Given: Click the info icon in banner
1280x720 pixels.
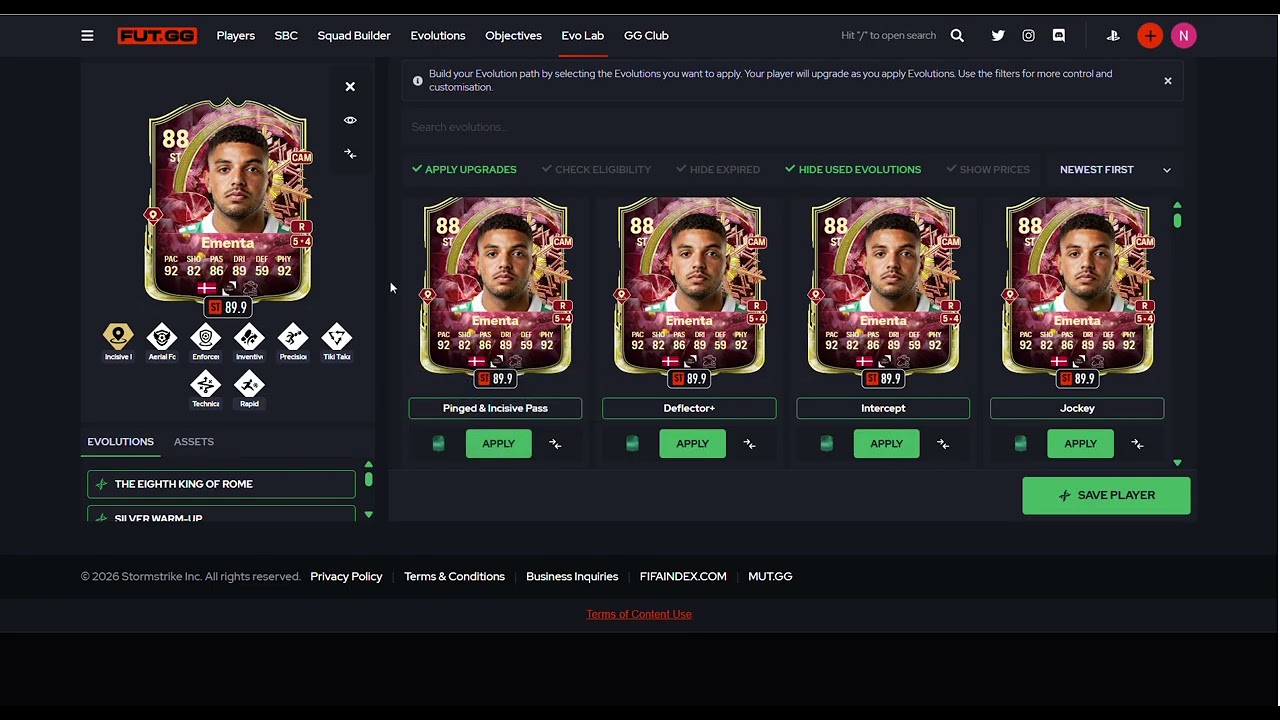Looking at the screenshot, I should [418, 81].
